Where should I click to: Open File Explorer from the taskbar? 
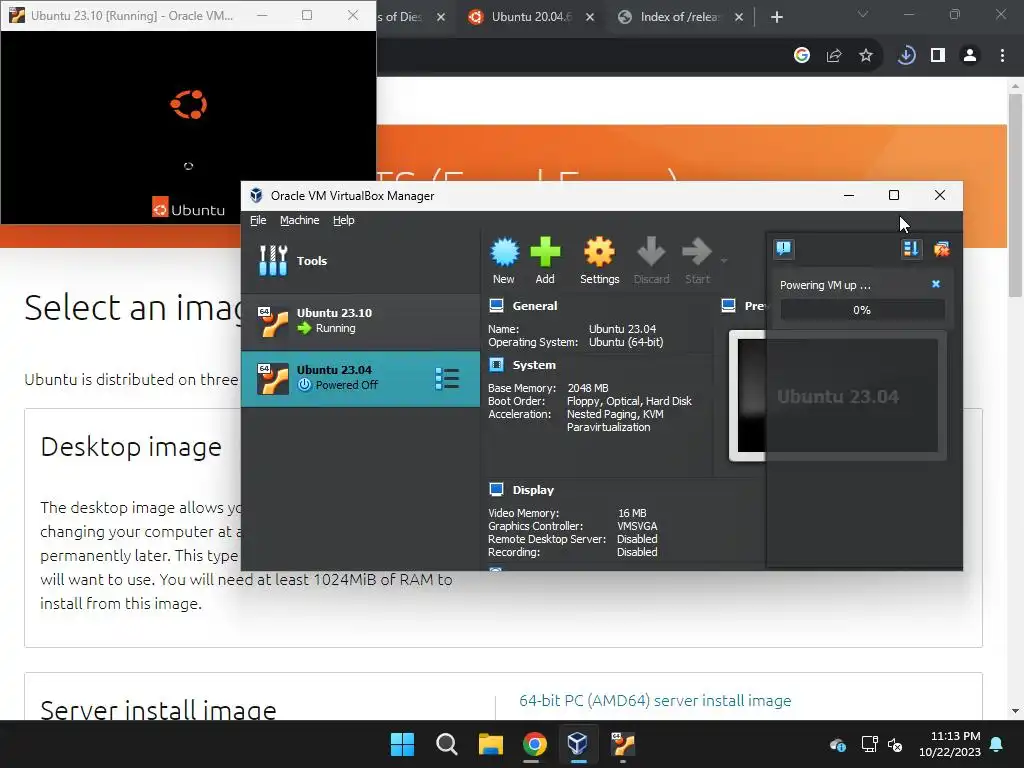coord(490,744)
